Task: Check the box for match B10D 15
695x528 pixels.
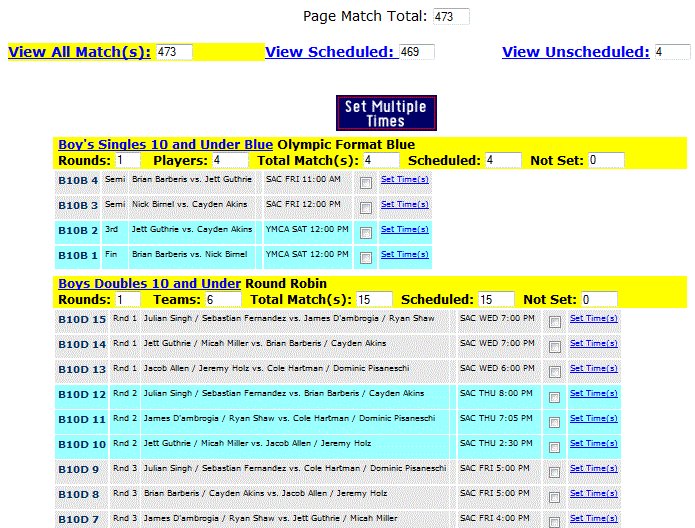Action: (x=554, y=322)
